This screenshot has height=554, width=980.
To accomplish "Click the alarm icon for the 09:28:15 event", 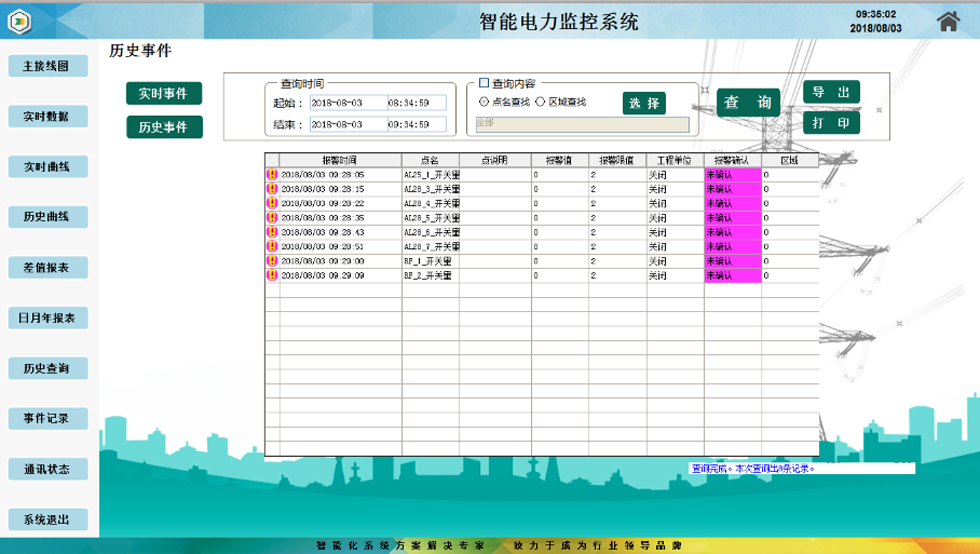I will 272,188.
